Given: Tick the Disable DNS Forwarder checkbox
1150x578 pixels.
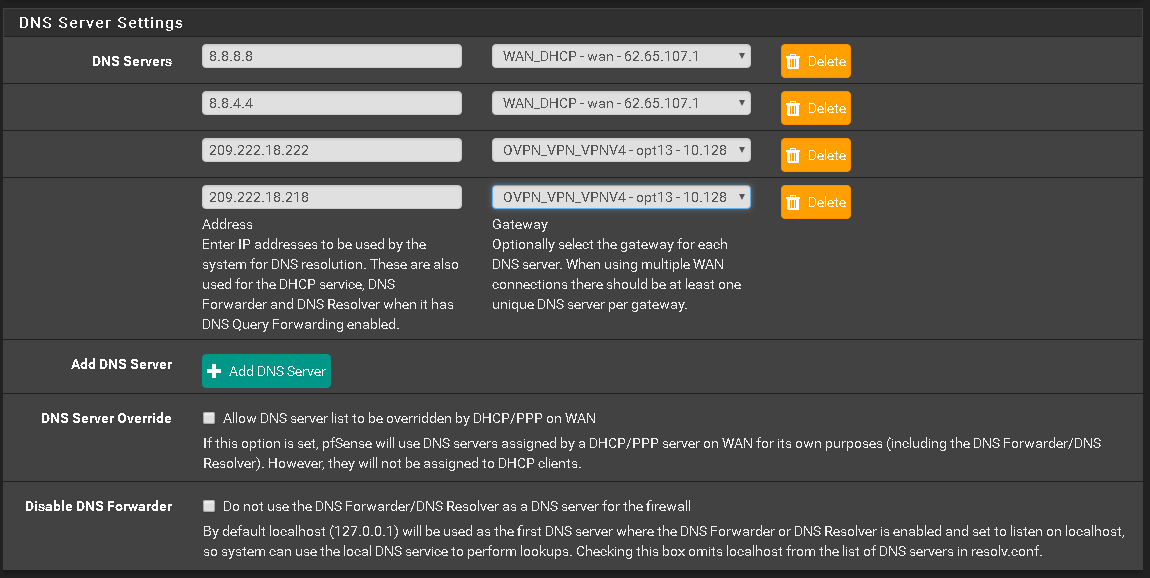Looking at the screenshot, I should 209,506.
